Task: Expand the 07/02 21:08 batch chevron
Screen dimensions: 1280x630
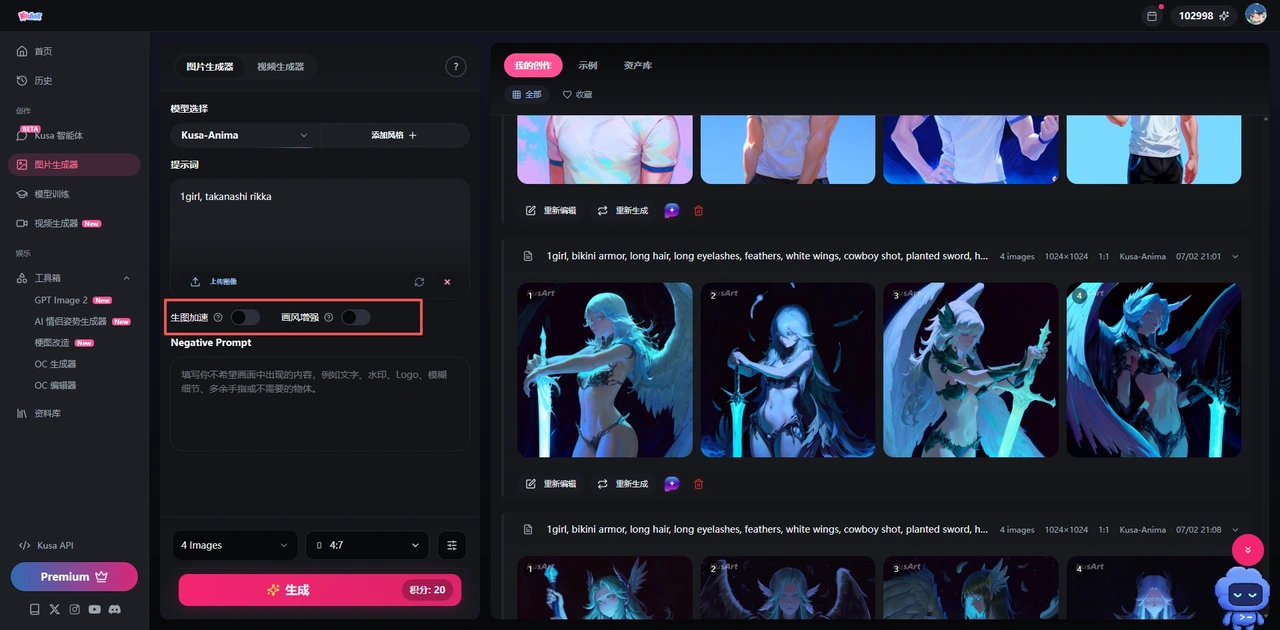Action: click(1235, 530)
